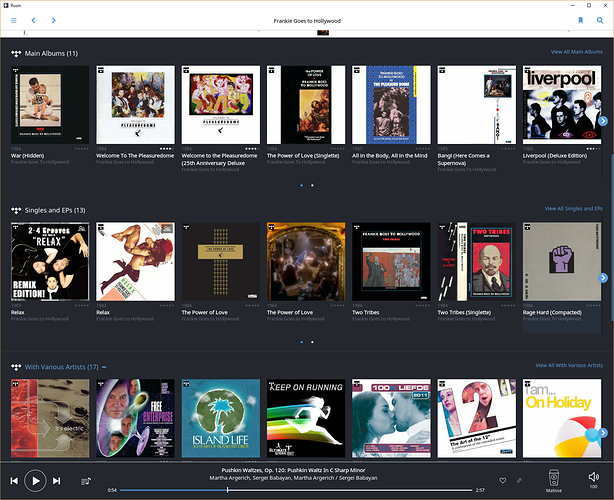The height and width of the screenshot is (500, 614).
Task: Click the Main Albums (11) heading
Action: tap(51, 53)
